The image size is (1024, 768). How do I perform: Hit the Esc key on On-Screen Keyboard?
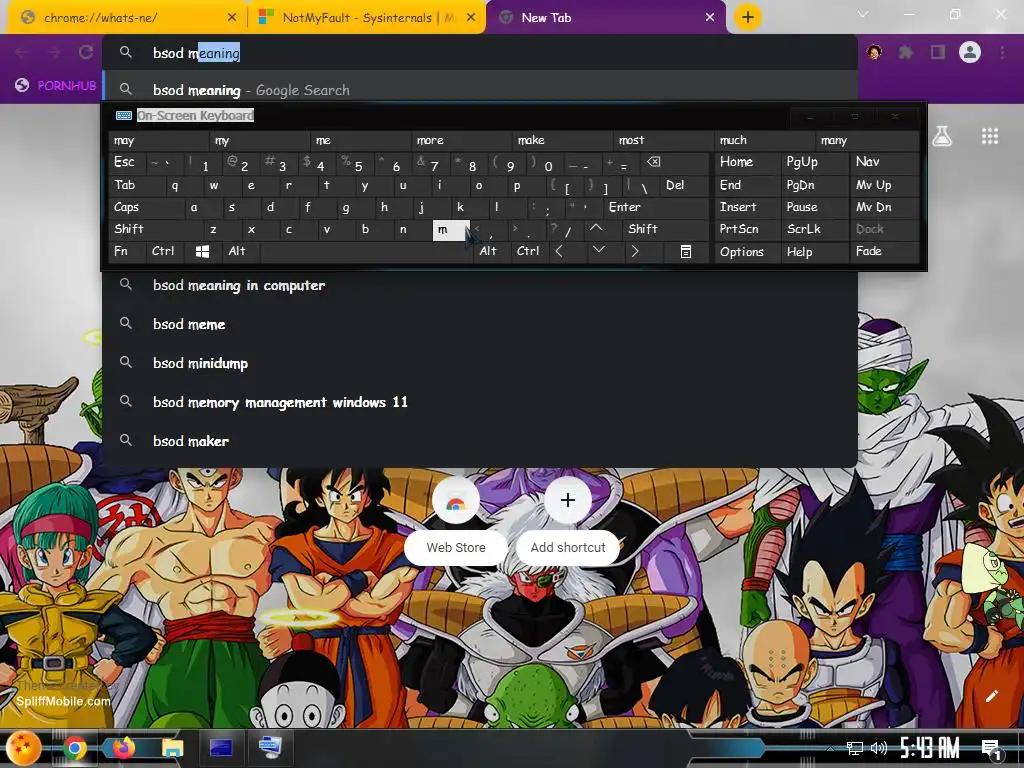click(127, 163)
